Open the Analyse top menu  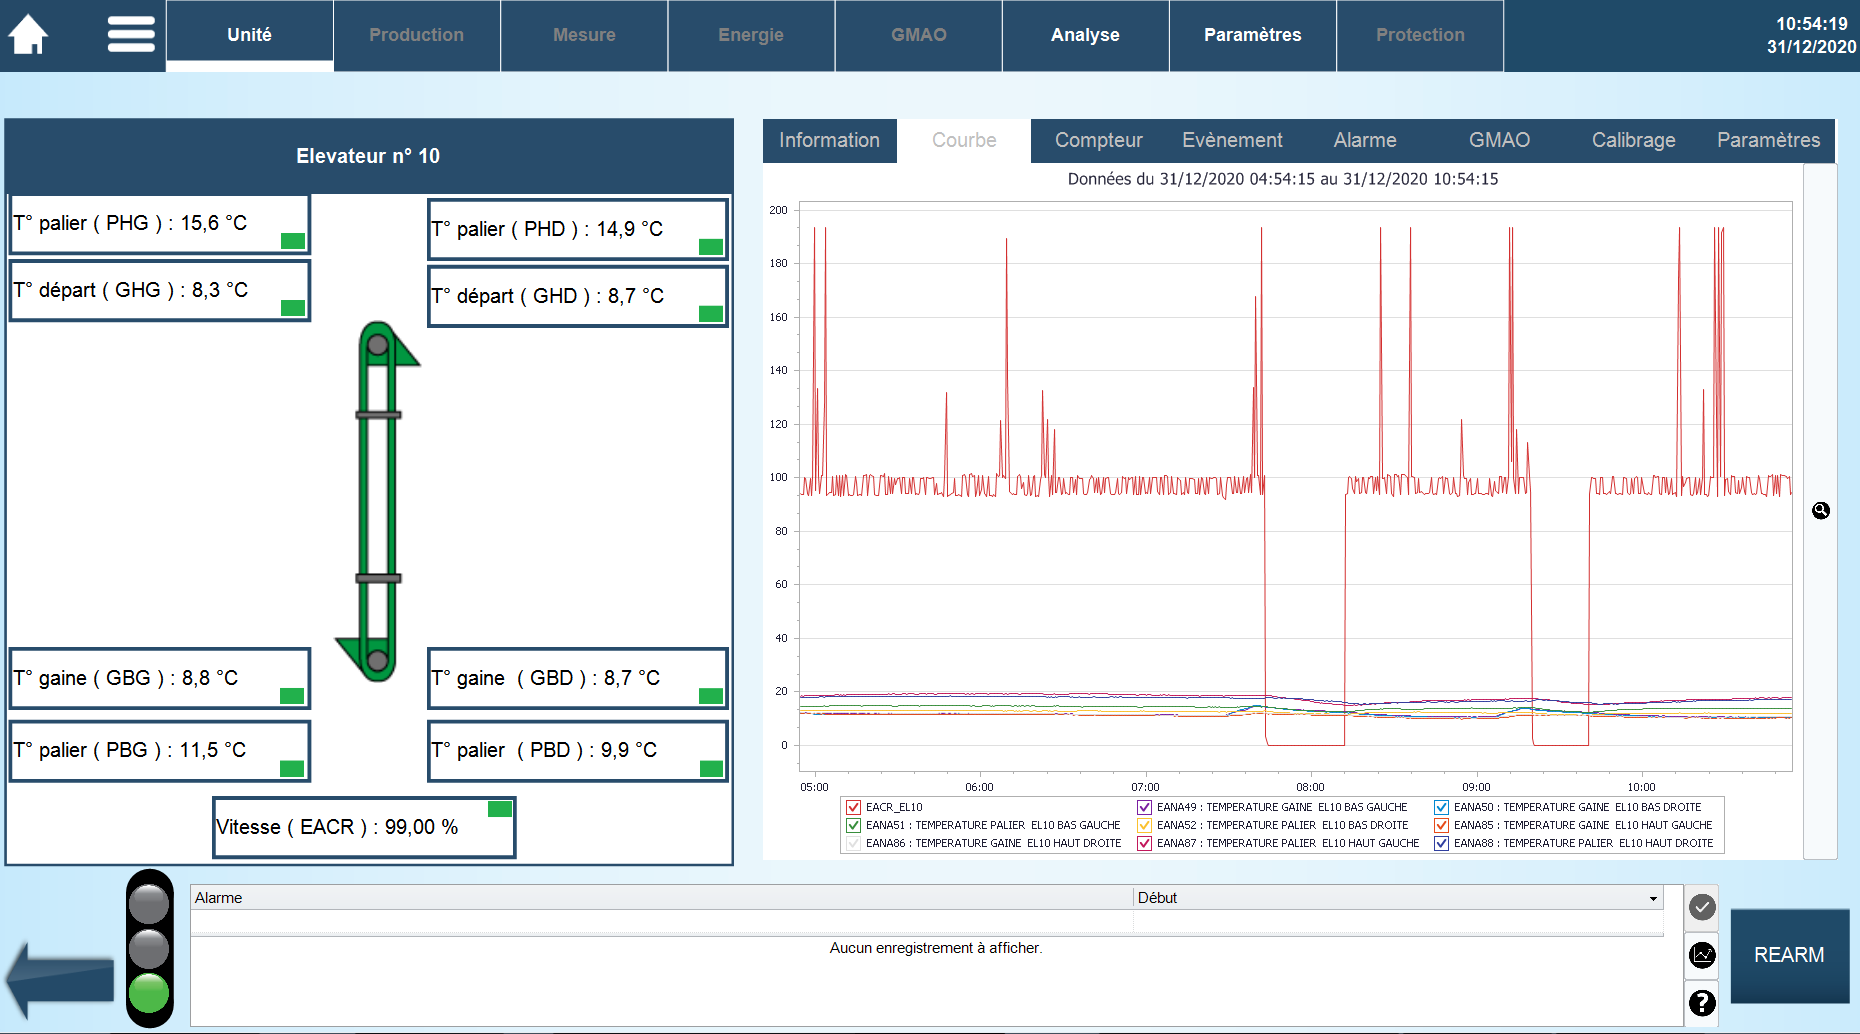1085,35
